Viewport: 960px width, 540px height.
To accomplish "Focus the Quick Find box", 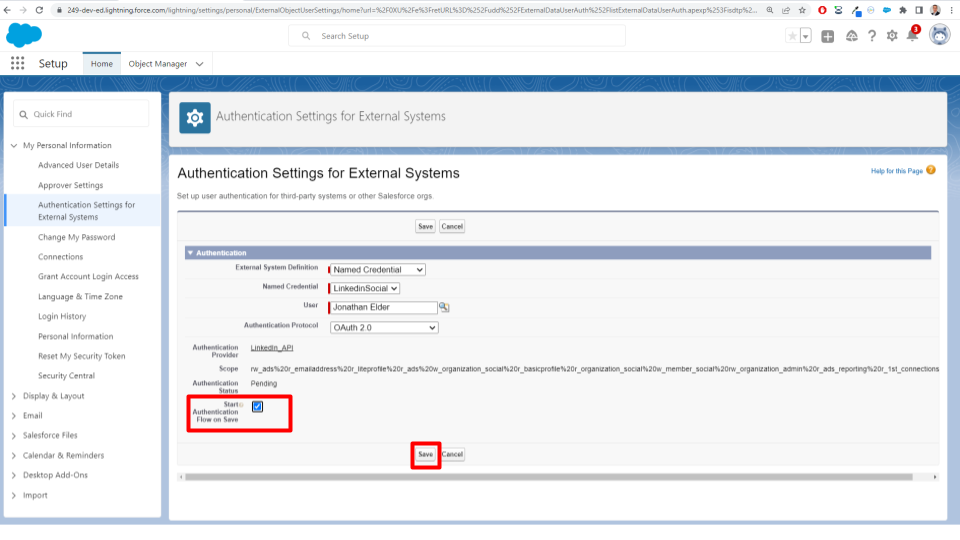I will (81, 114).
